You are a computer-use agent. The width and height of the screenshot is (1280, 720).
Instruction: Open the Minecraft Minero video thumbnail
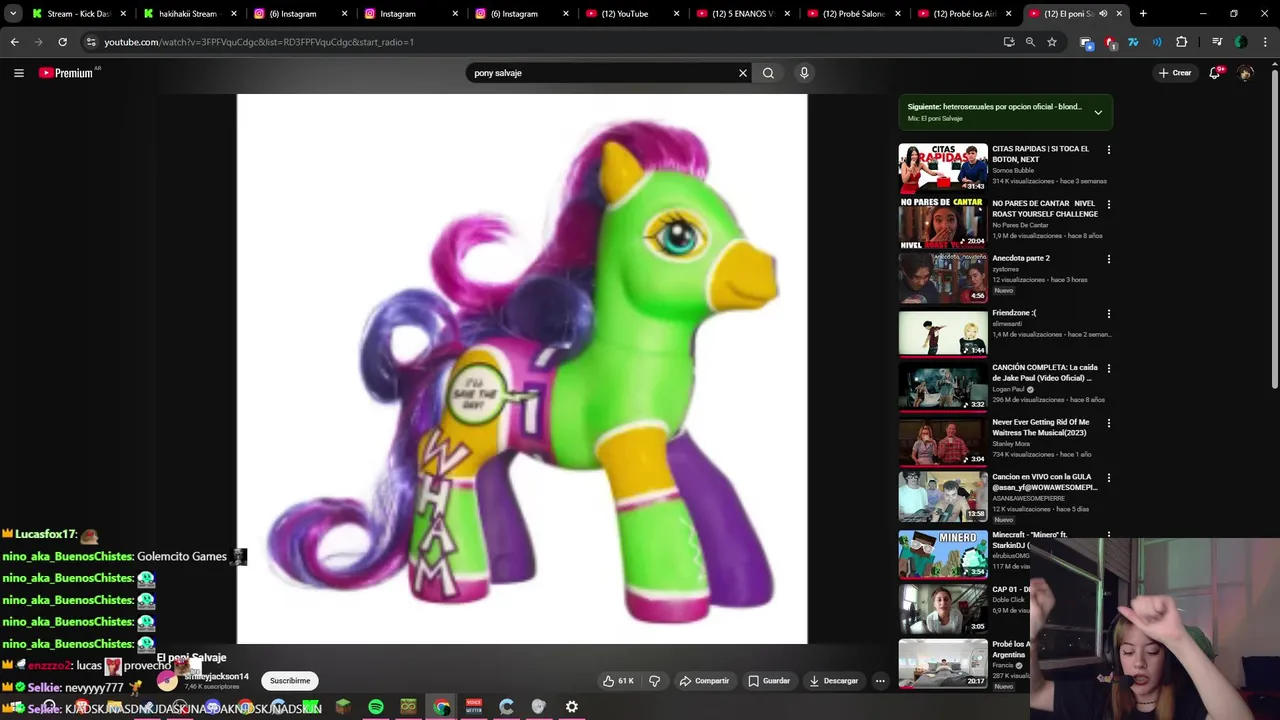[943, 553]
